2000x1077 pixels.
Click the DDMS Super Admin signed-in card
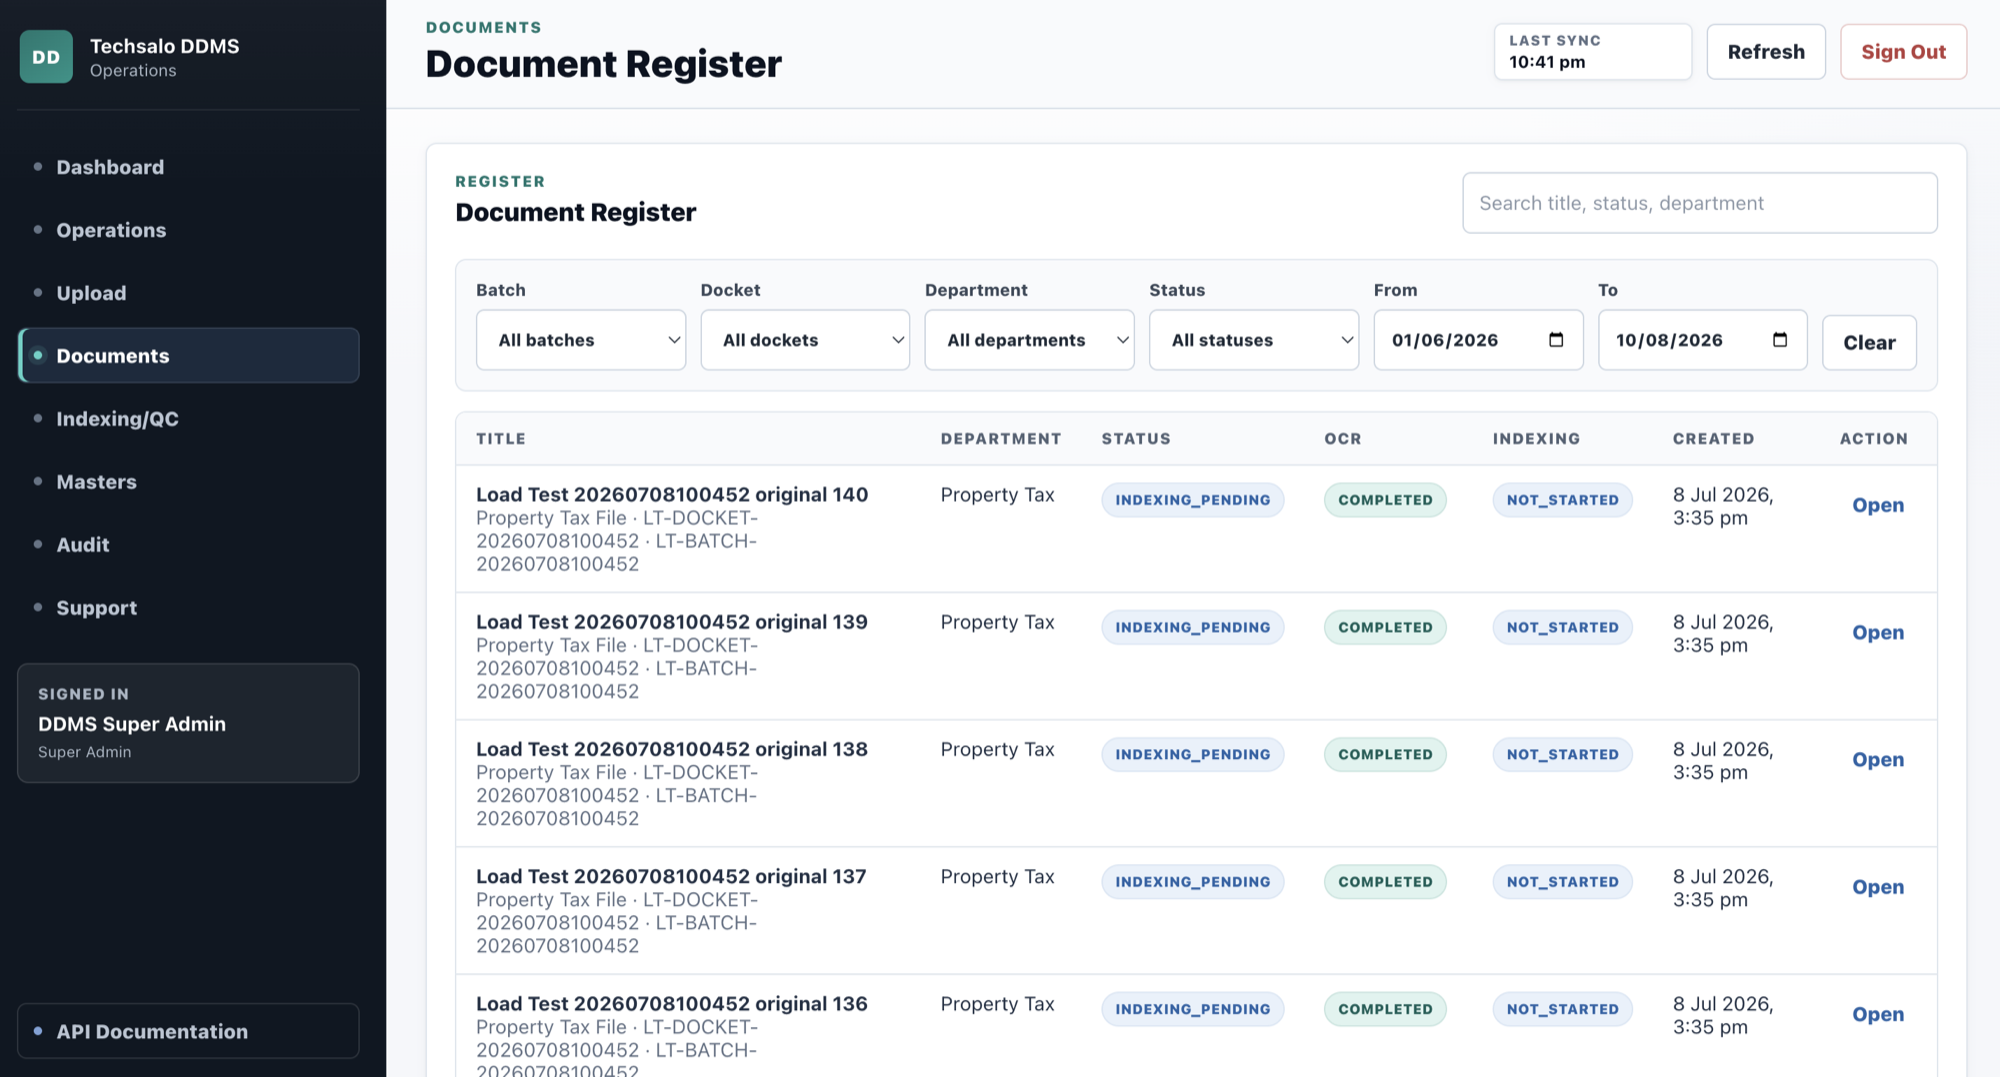coord(188,723)
